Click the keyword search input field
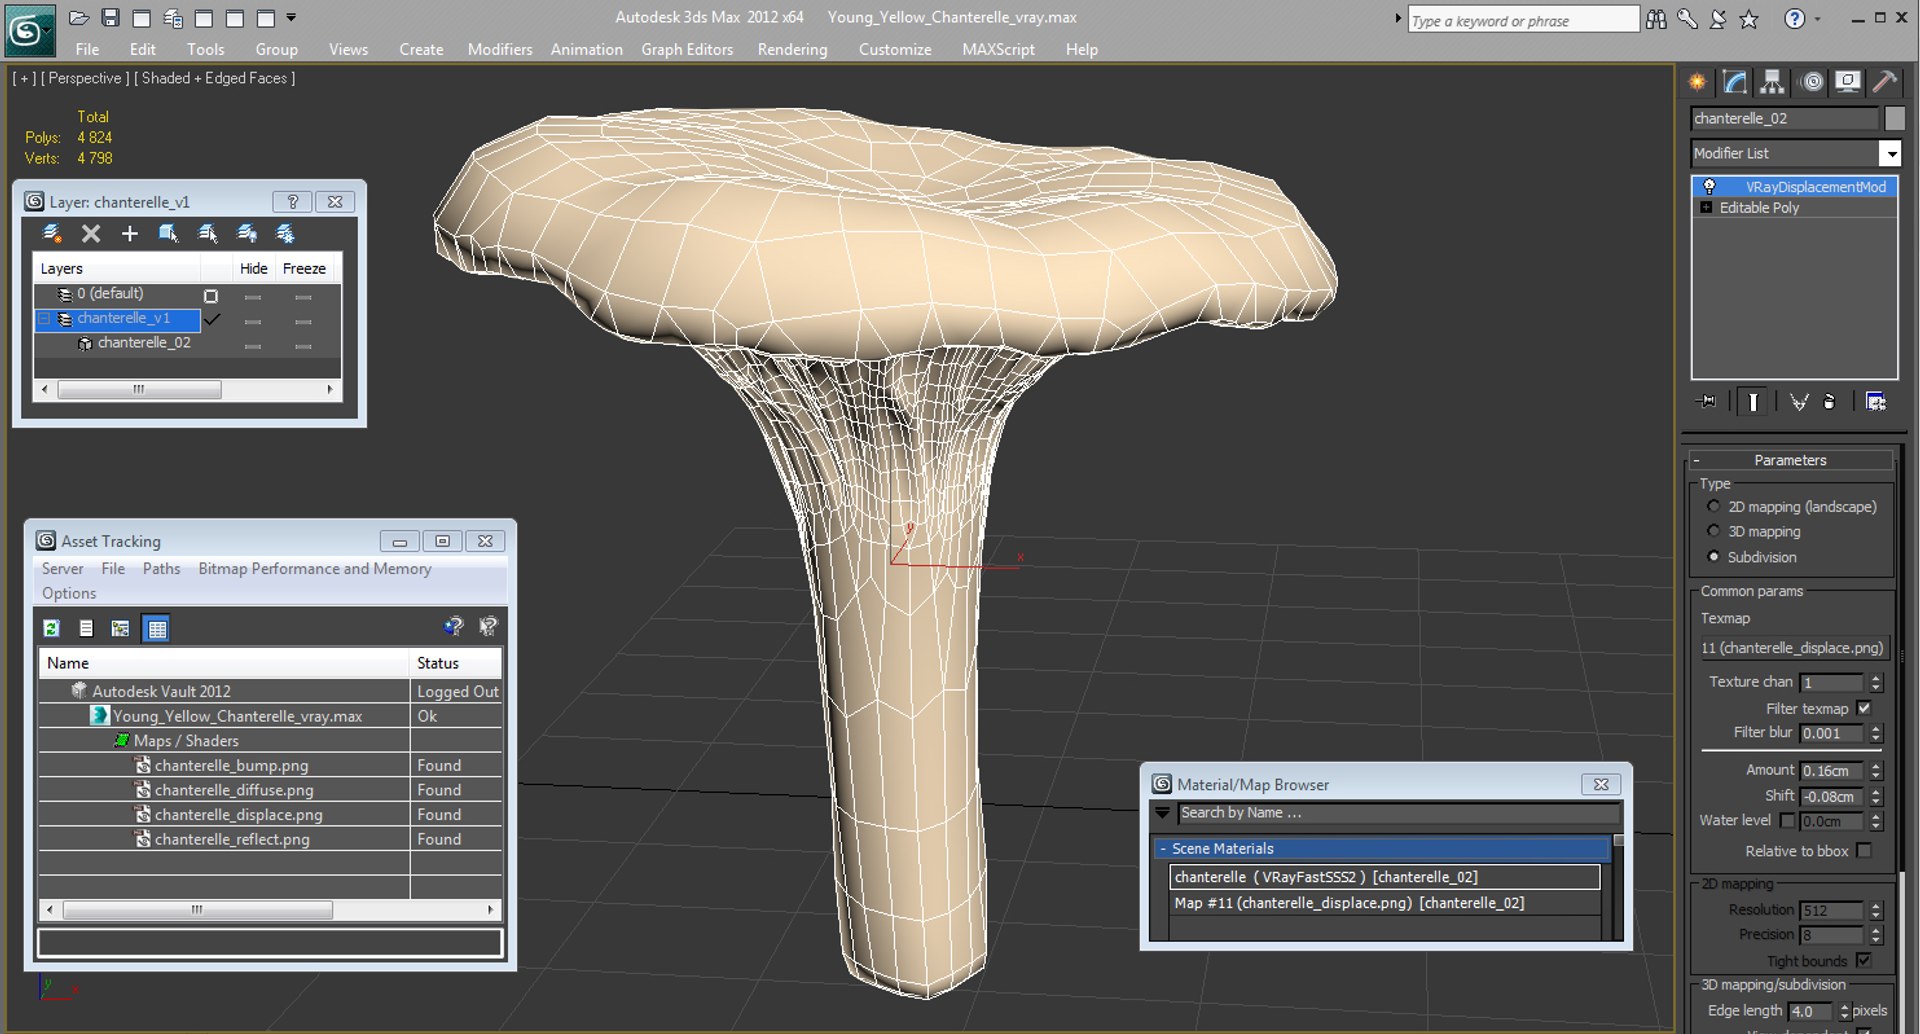This screenshot has height=1034, width=1920. (x=1523, y=20)
